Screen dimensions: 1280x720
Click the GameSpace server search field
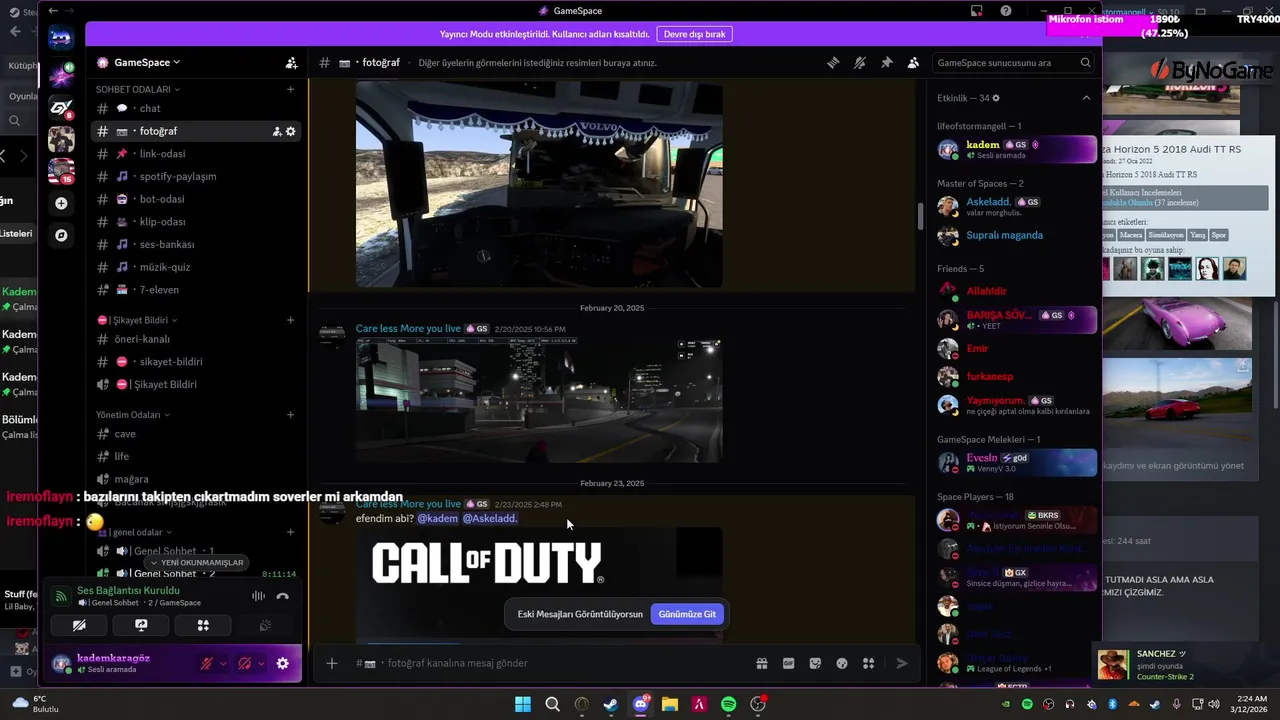click(x=1013, y=62)
